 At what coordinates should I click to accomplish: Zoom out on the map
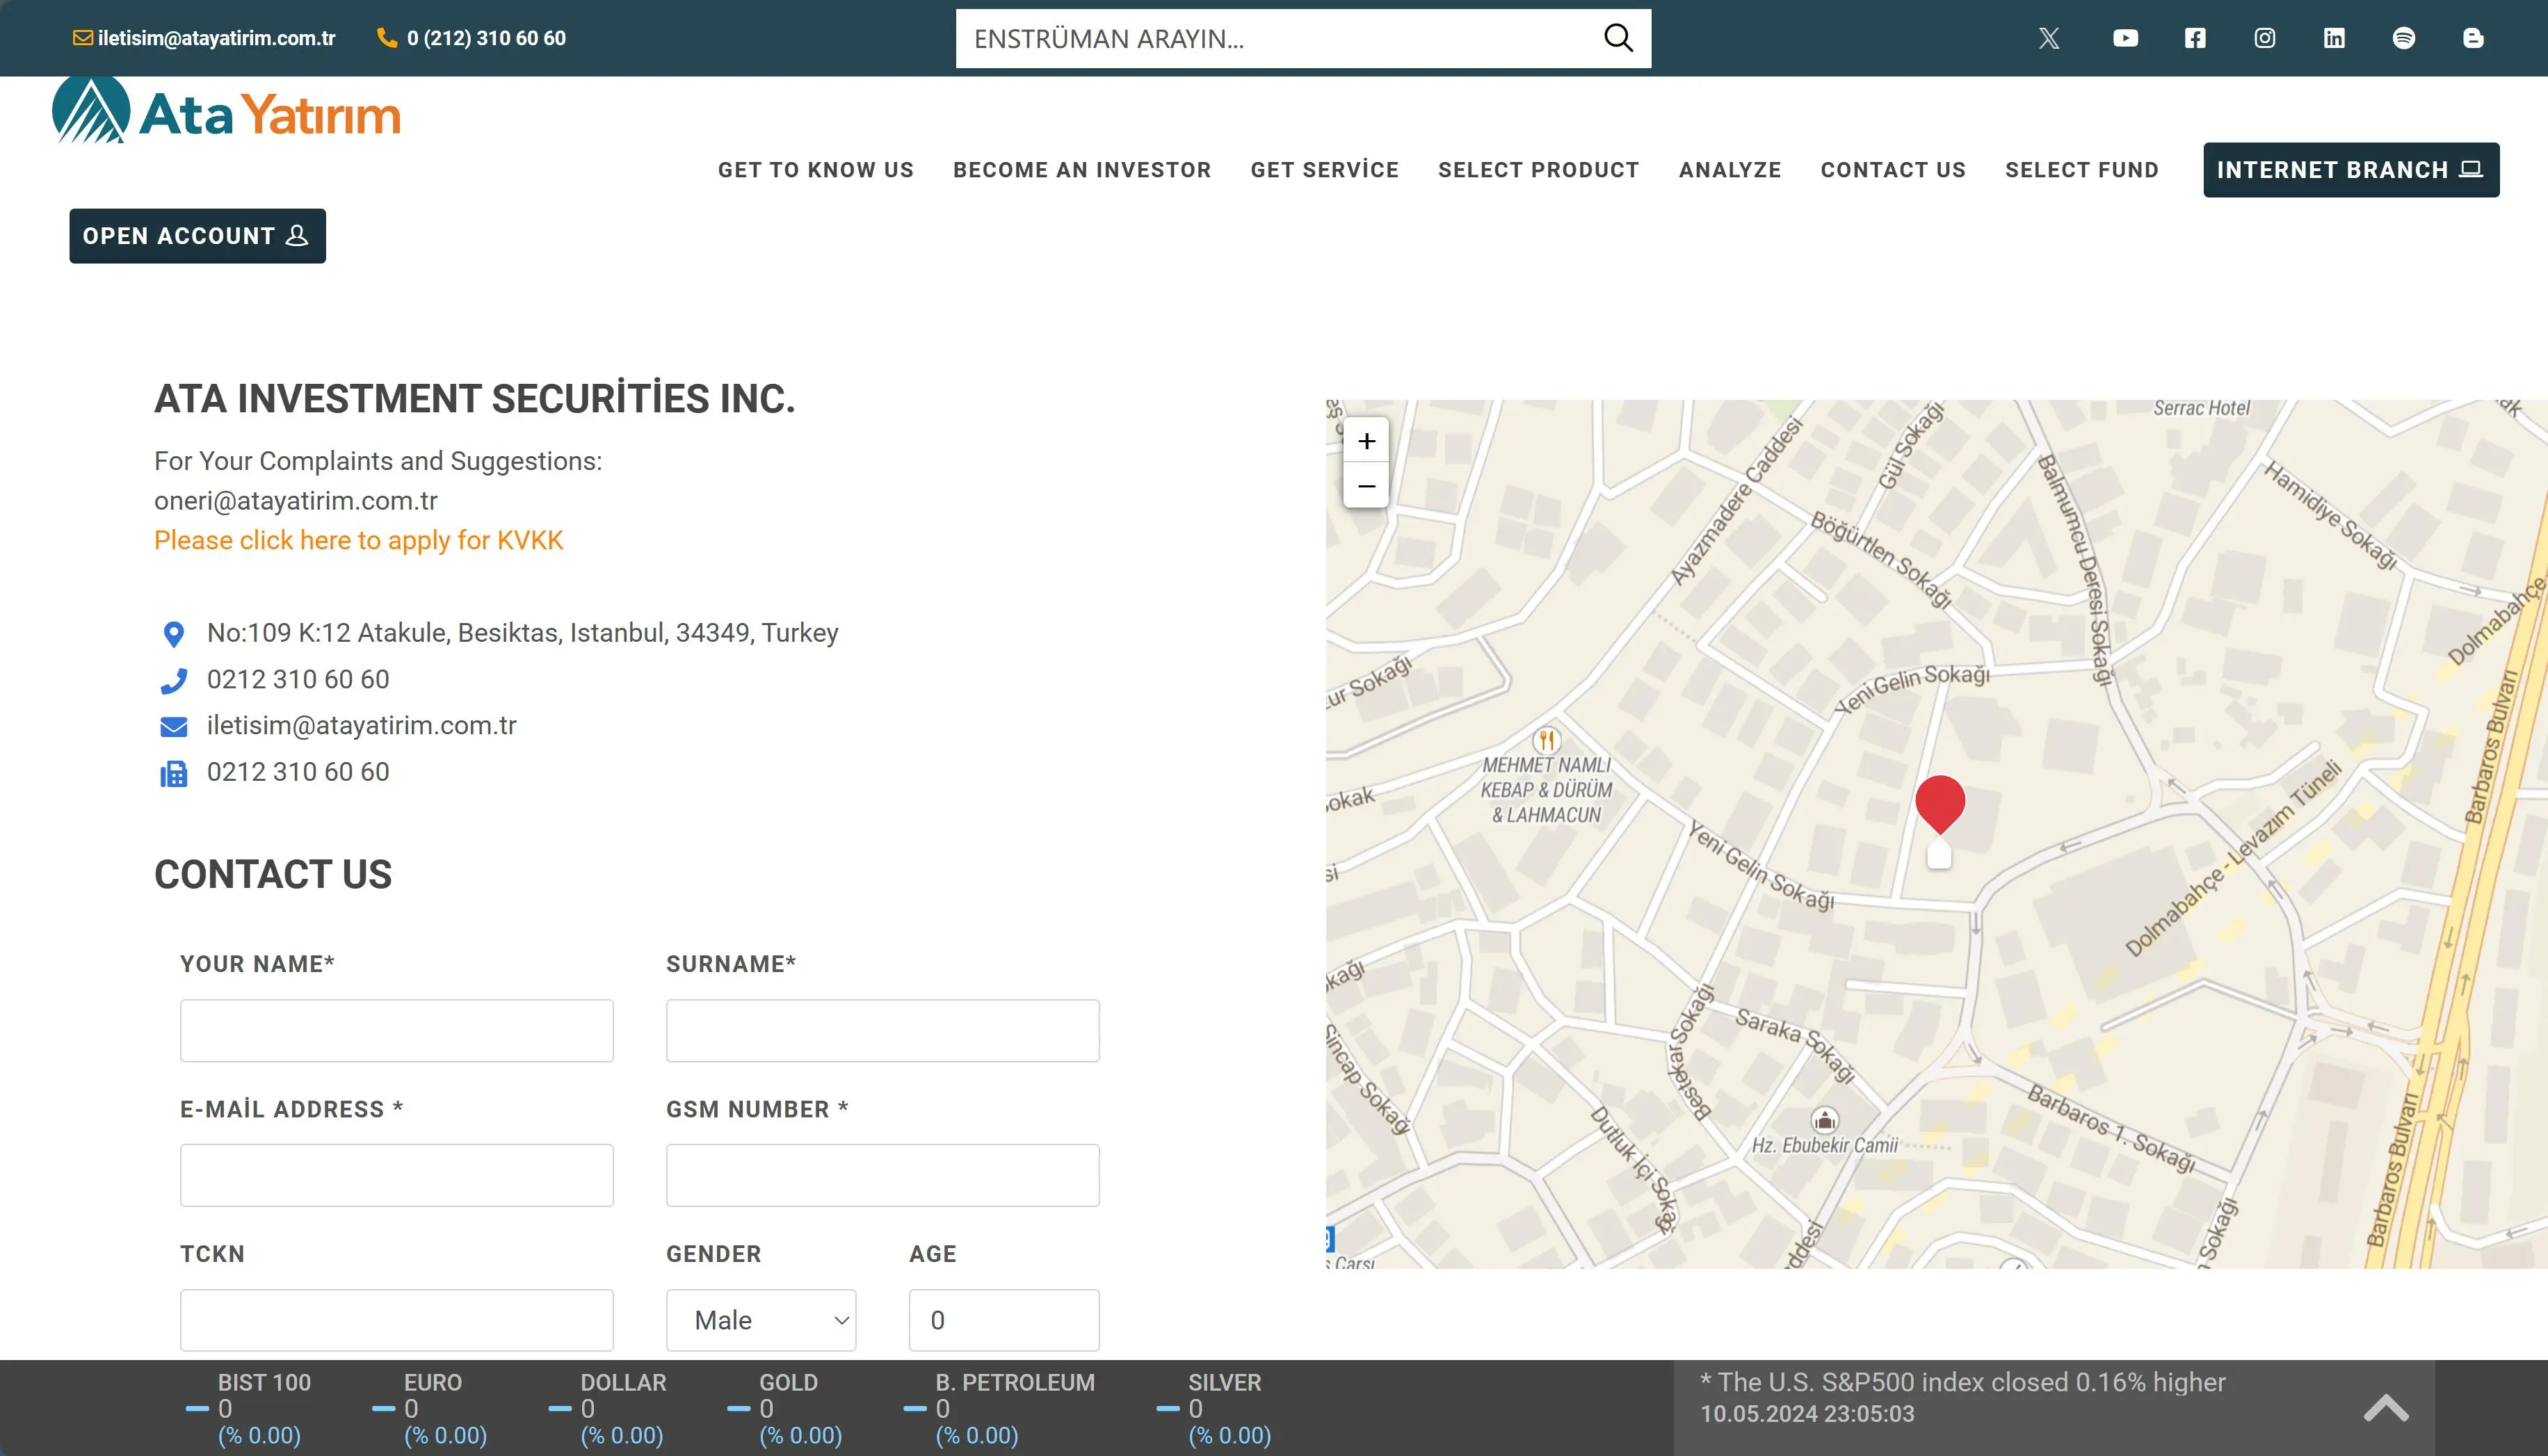coord(1366,486)
